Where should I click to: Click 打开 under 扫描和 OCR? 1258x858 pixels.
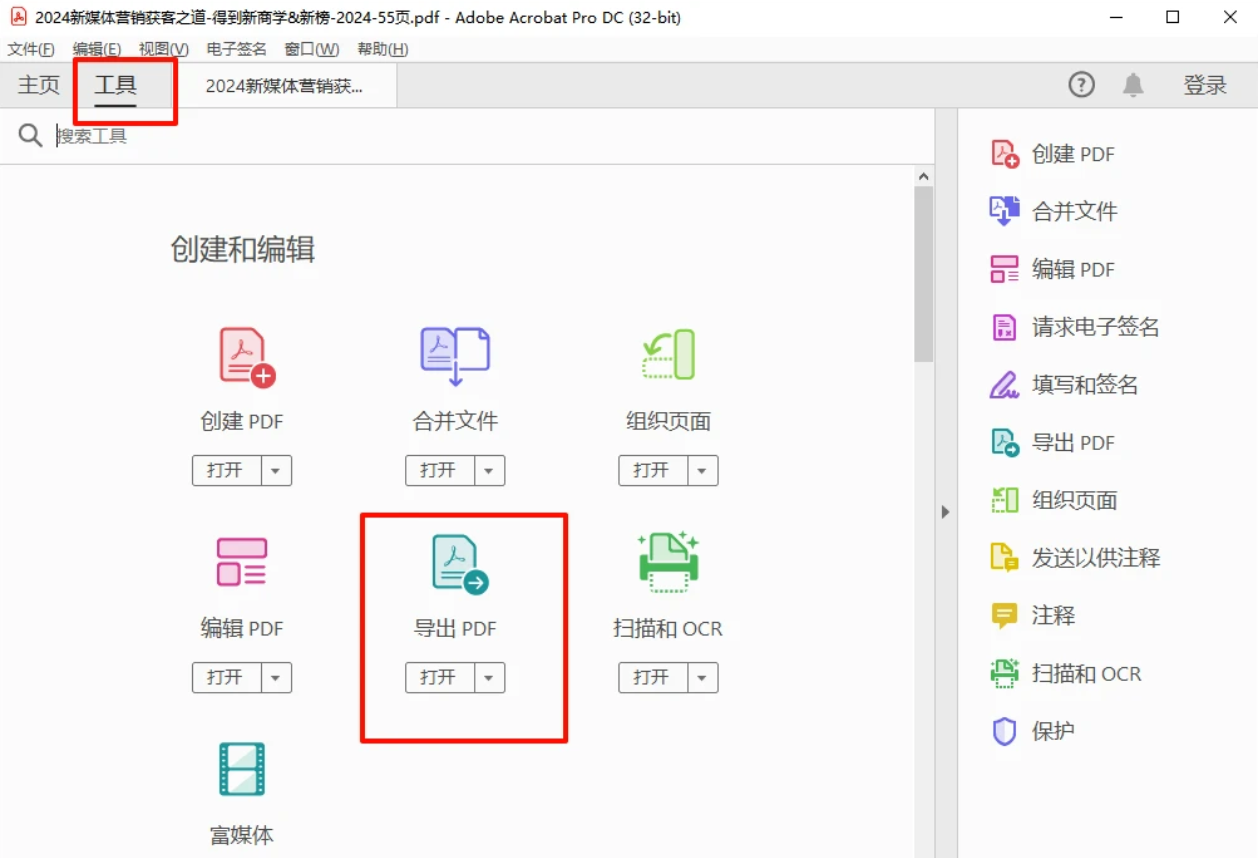(x=652, y=677)
